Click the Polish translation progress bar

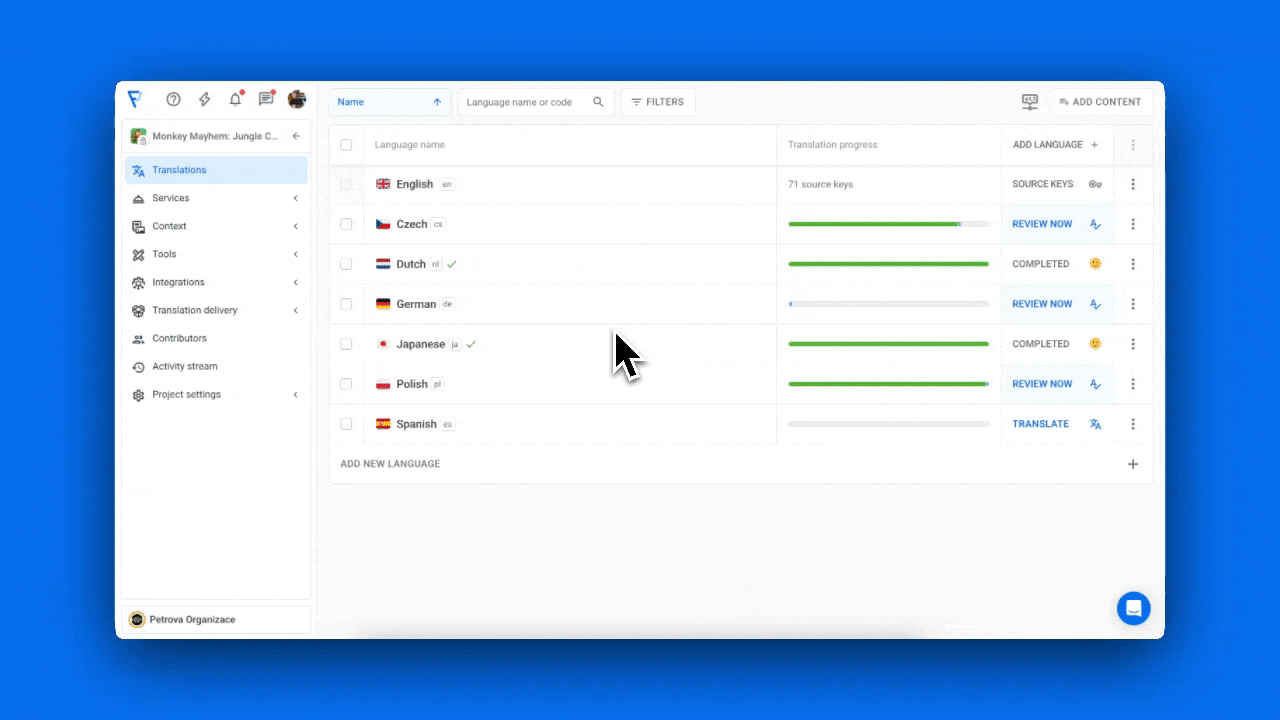click(888, 384)
